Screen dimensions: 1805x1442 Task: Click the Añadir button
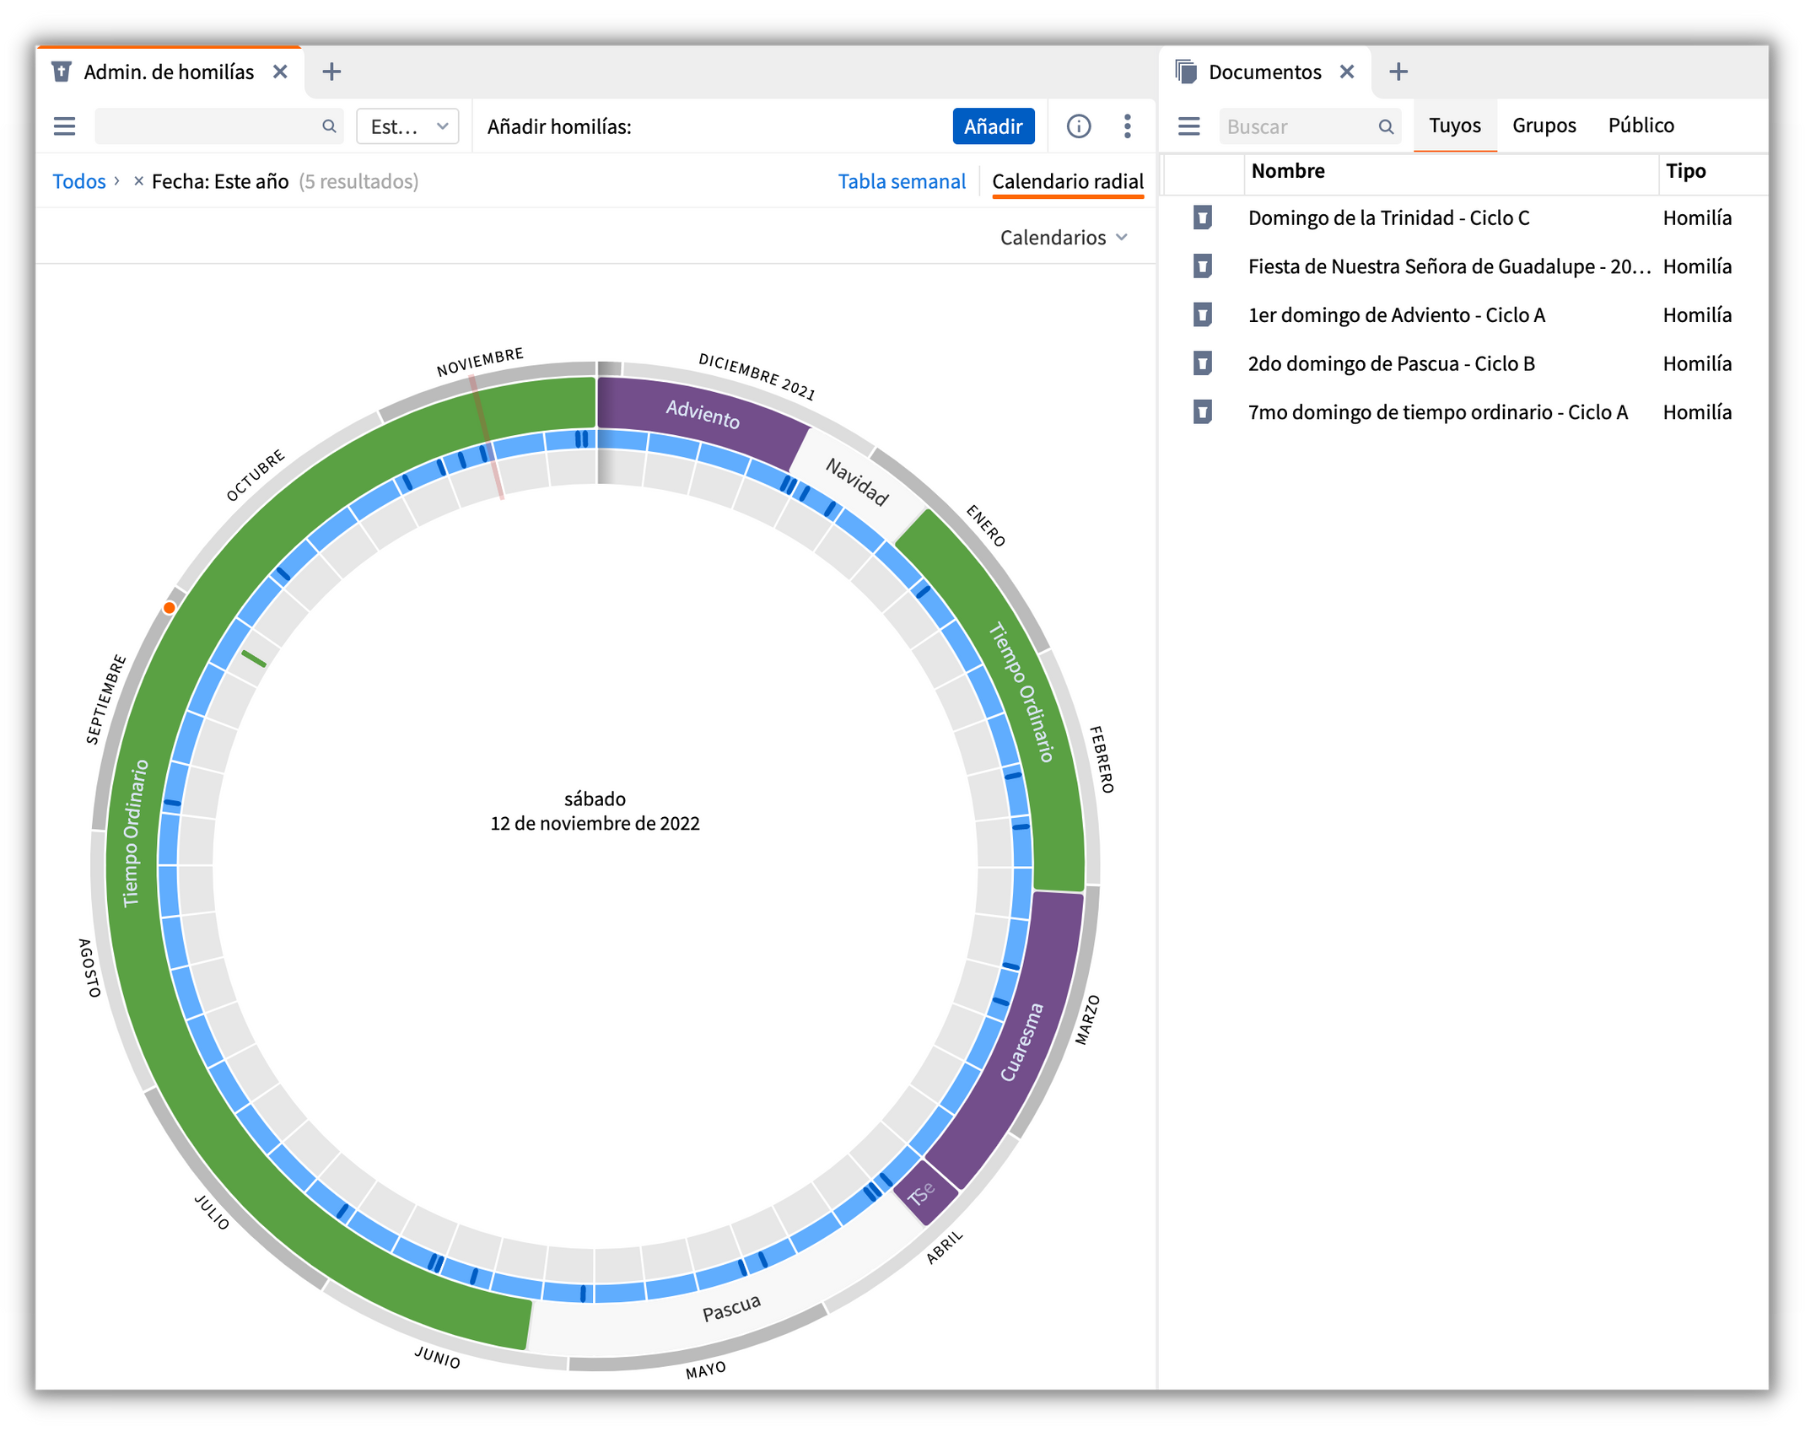pyautogui.click(x=993, y=126)
